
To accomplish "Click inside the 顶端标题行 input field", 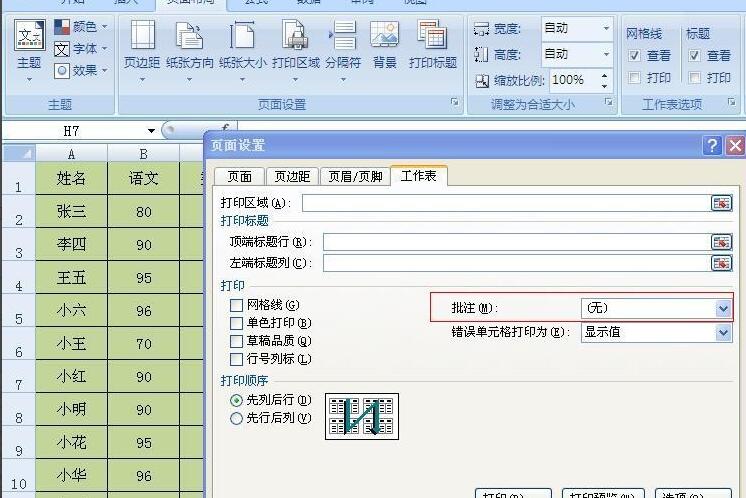I will [515, 242].
